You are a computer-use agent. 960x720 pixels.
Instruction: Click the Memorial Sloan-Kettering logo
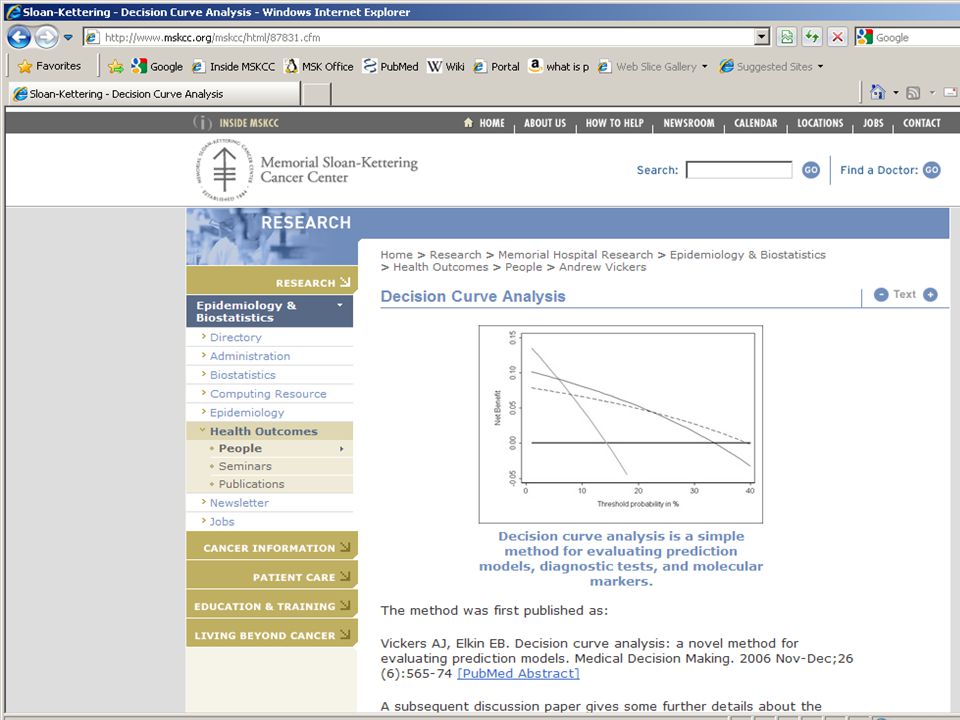[x=306, y=170]
